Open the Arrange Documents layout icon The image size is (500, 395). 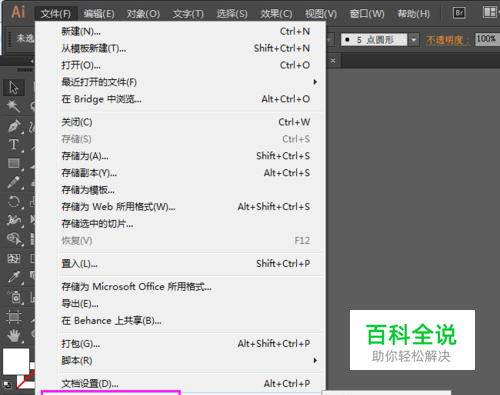point(490,13)
